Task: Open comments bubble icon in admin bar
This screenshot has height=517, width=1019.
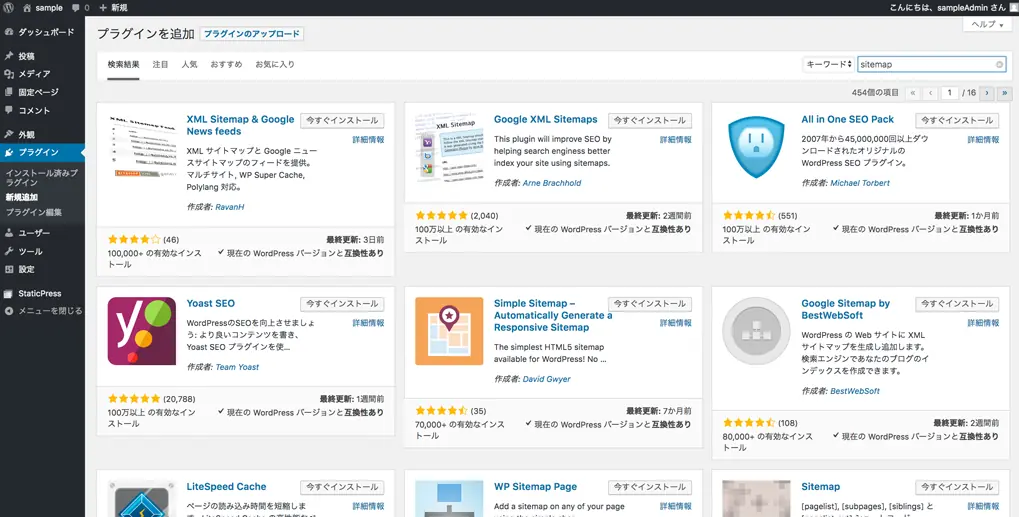Action: tap(75, 8)
